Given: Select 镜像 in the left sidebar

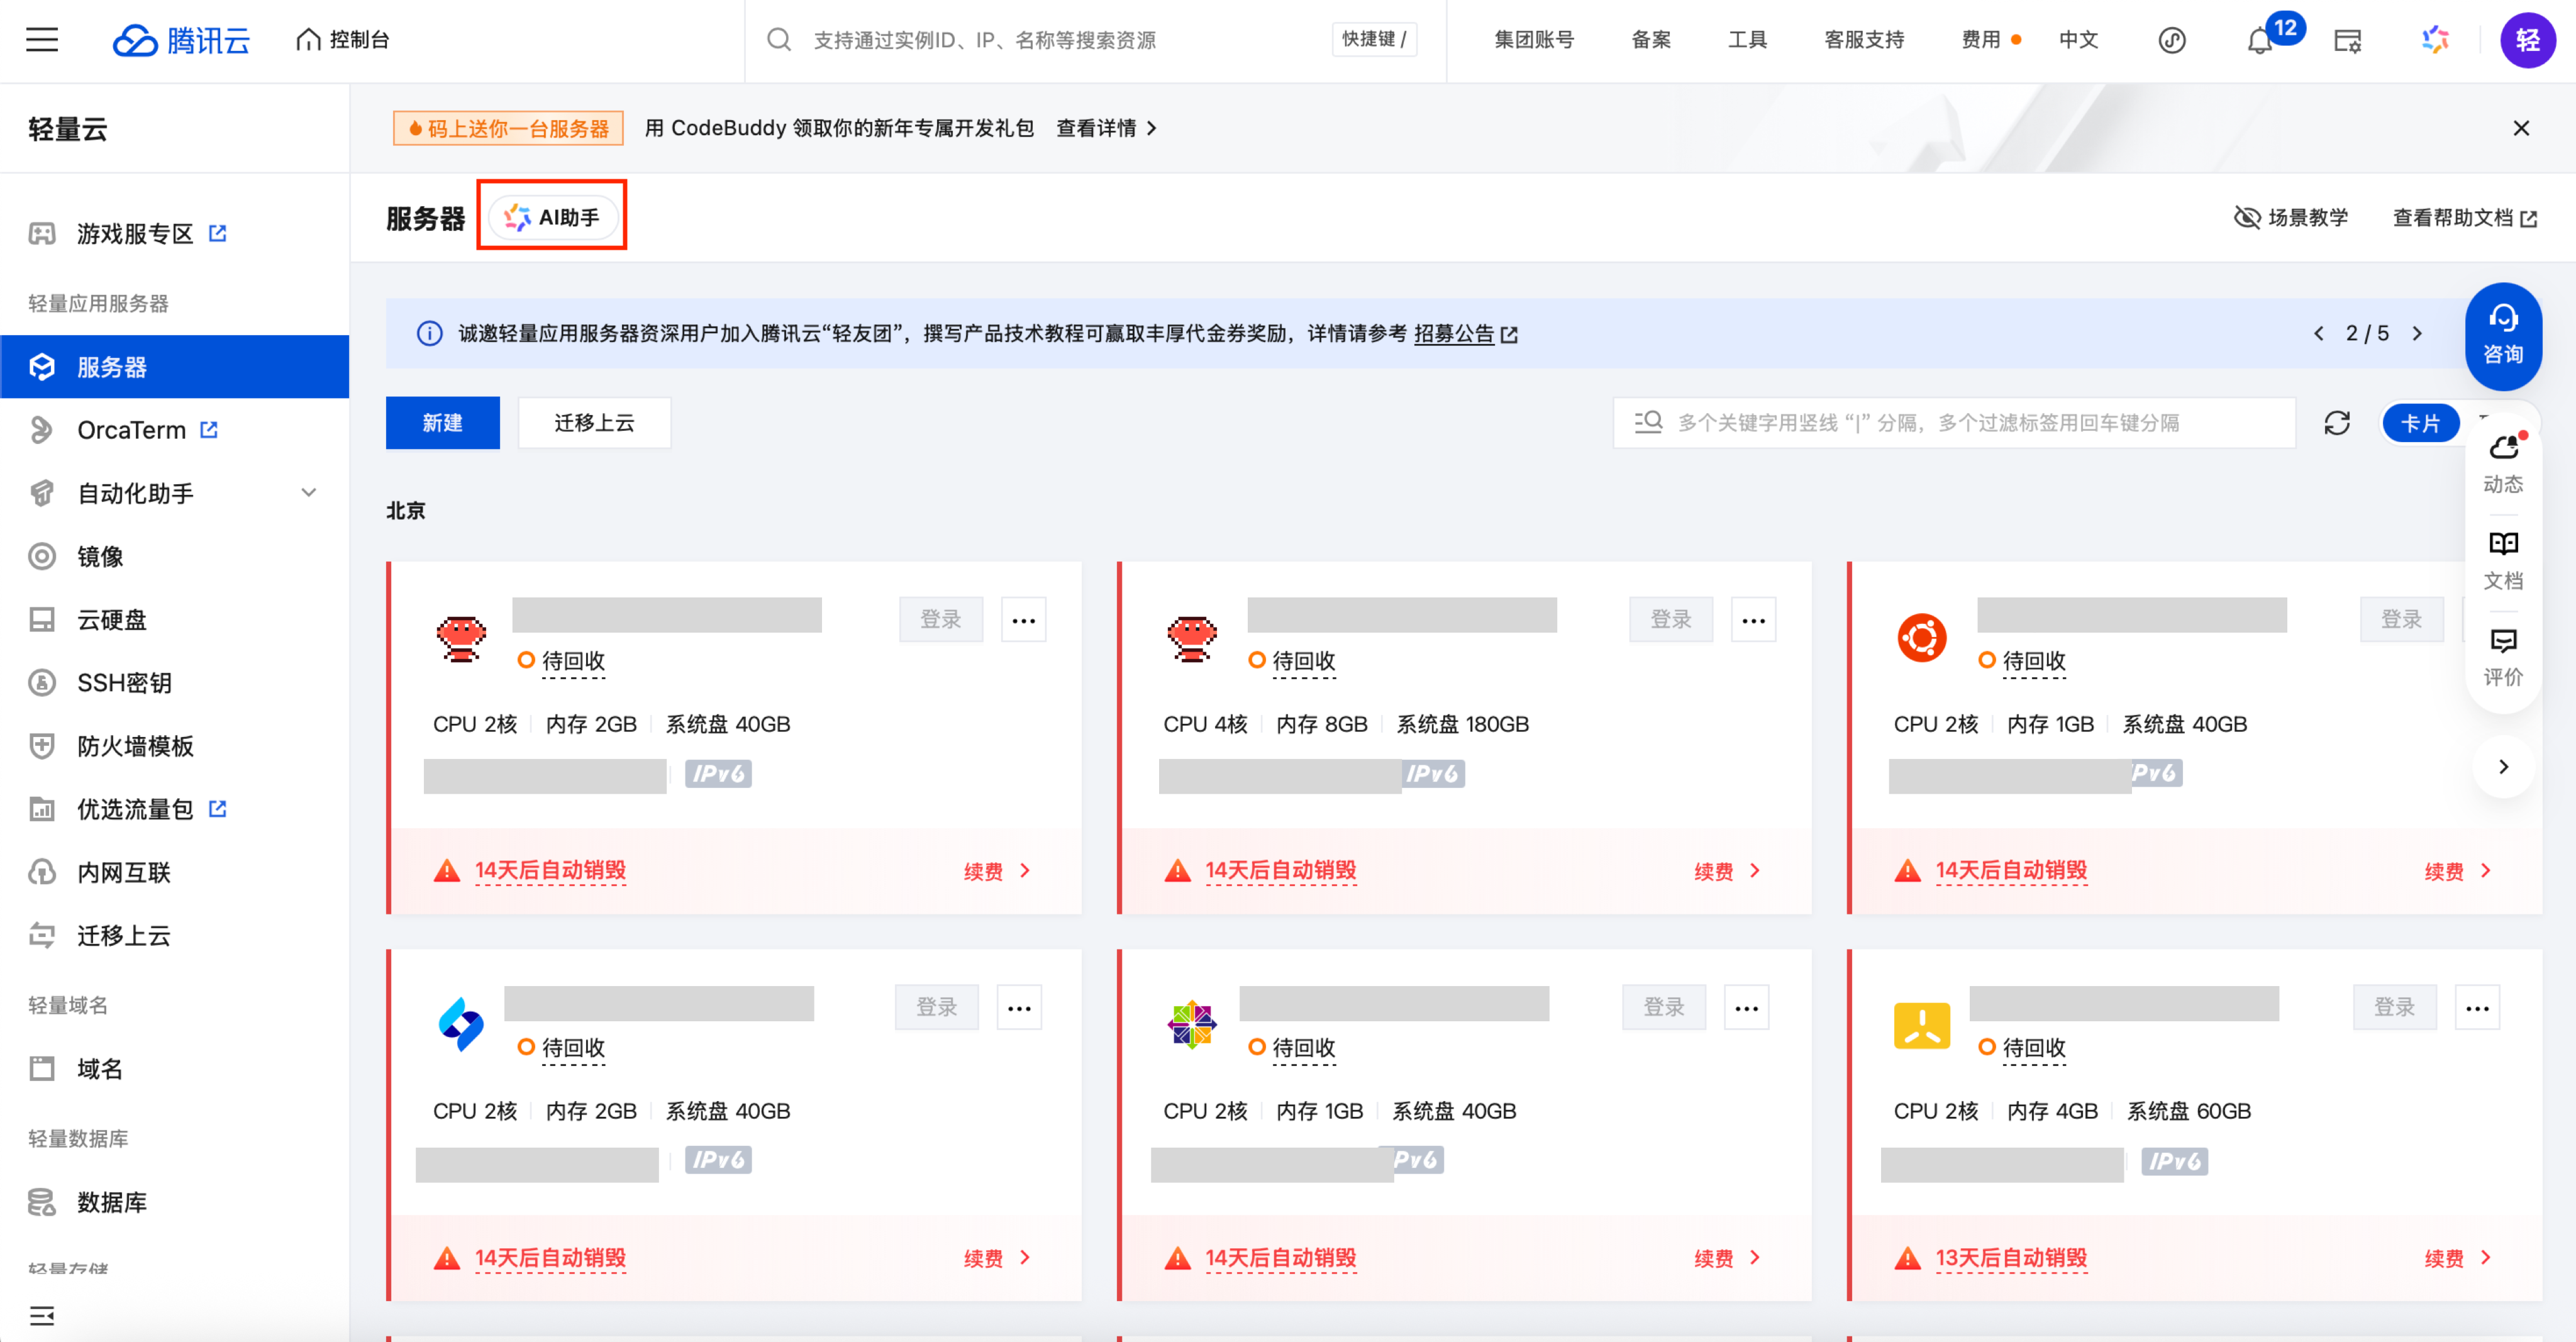Looking at the screenshot, I should coord(100,556).
